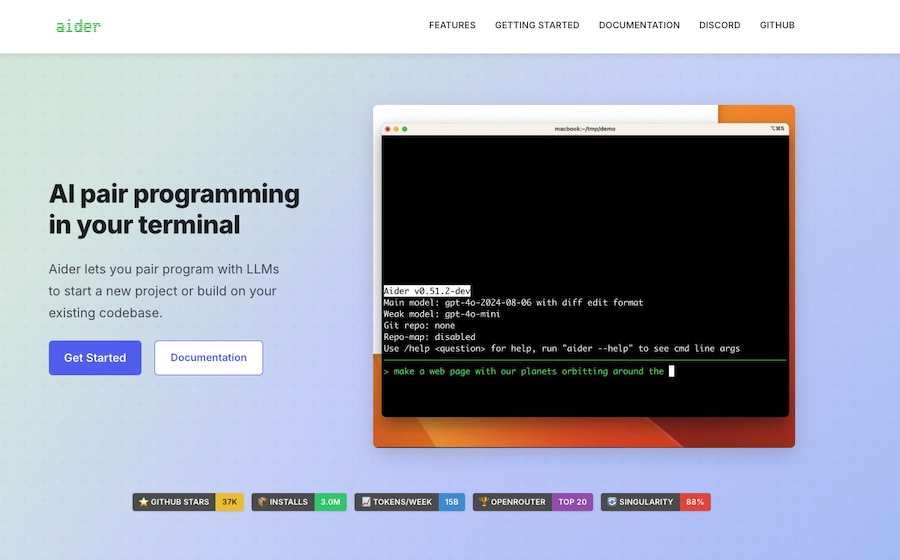Click the trophy icon on OpenRouter badge
900x560 pixels.
tap(482, 502)
